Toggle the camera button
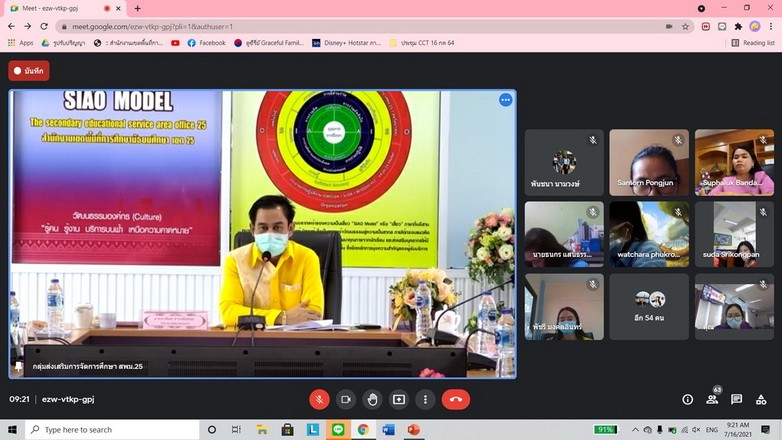This screenshot has width=782, height=440. (x=346, y=399)
